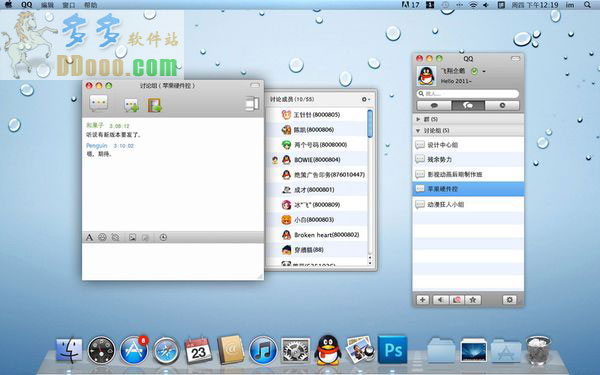The height and width of the screenshot is (375, 600).
Task: Select member with ID 8008000
Action: [316, 145]
